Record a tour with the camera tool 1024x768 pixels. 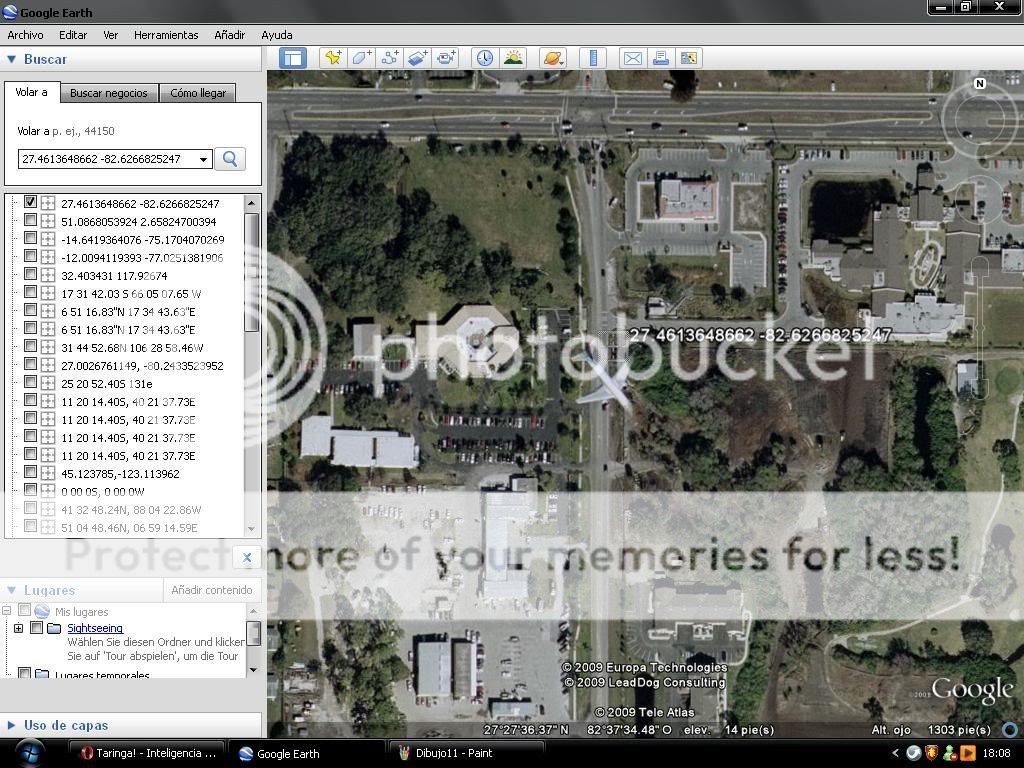(445, 58)
